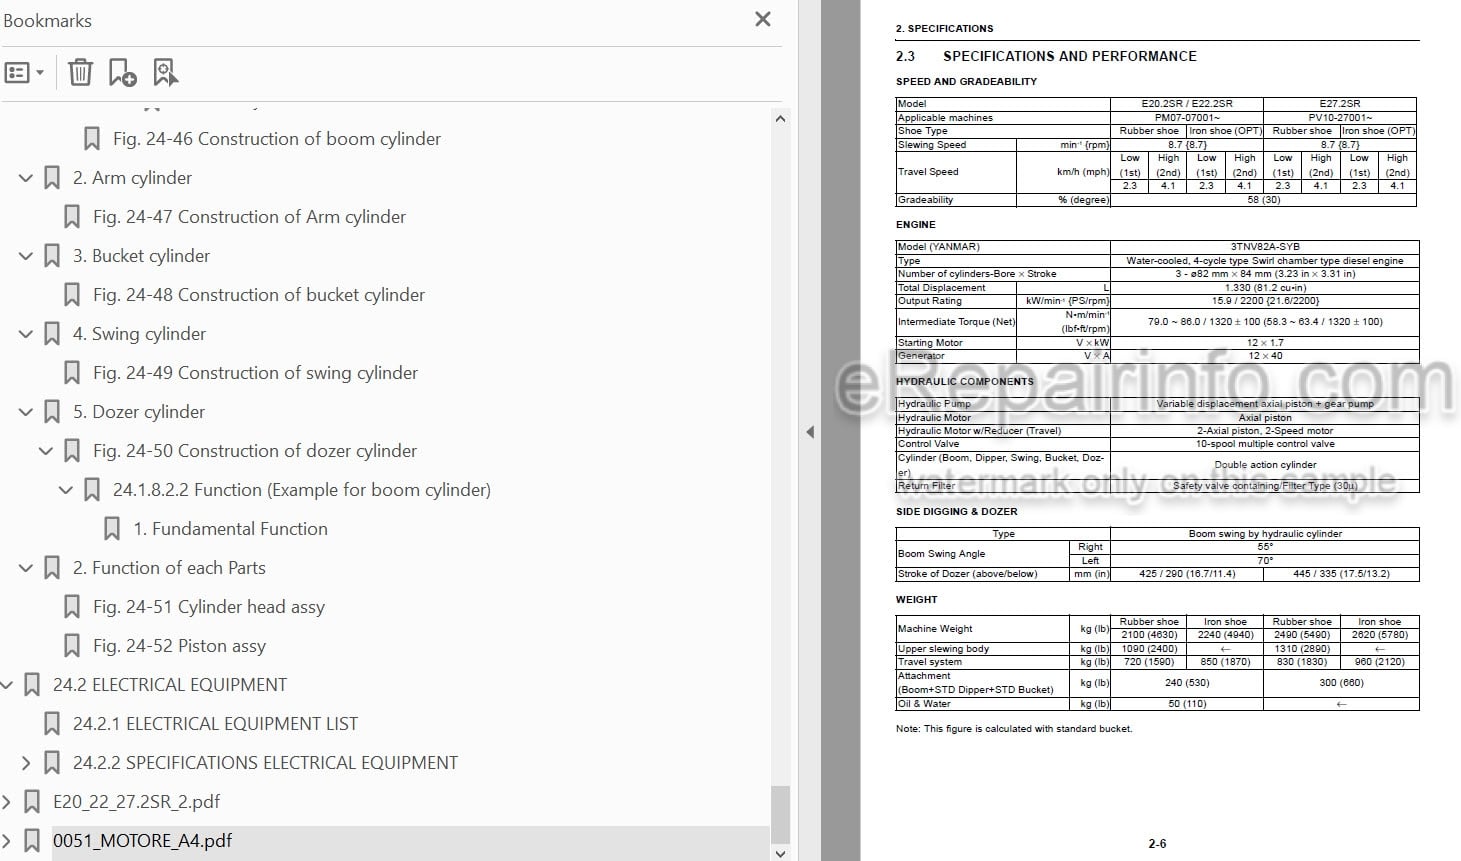Click bookmarks scrollbar up arrow
1461x861 pixels.
(x=780, y=118)
